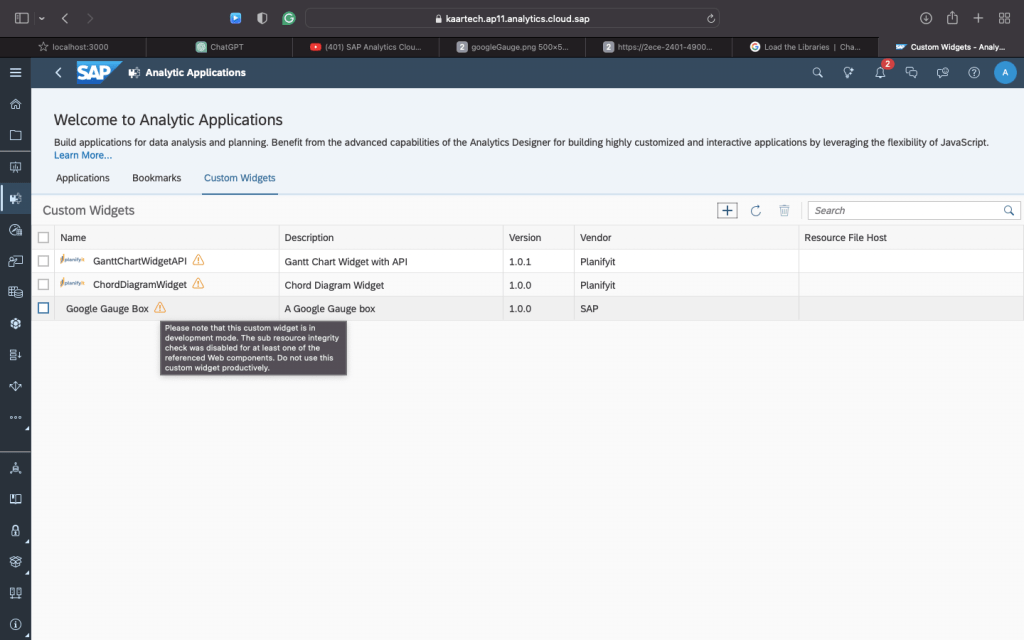Screen dimensions: 1024x640
Task: Click the add custom widget plus icon
Action: tap(727, 210)
